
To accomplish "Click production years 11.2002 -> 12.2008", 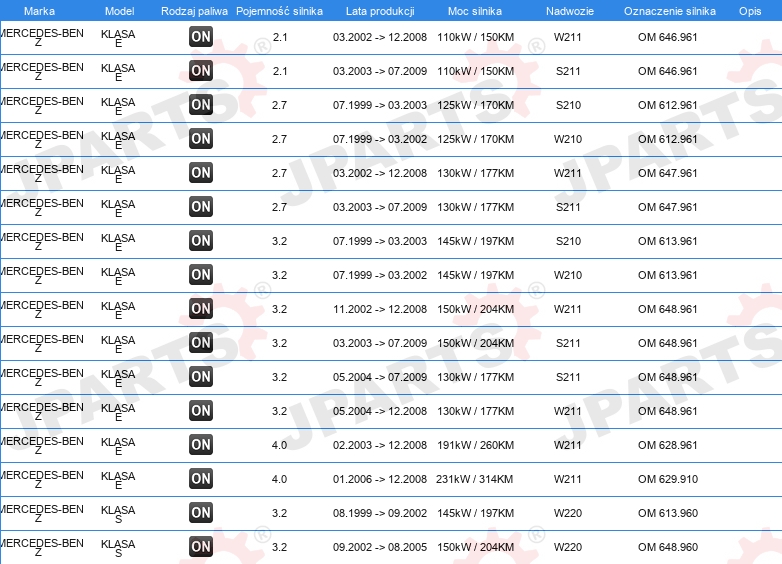I will [x=380, y=309].
